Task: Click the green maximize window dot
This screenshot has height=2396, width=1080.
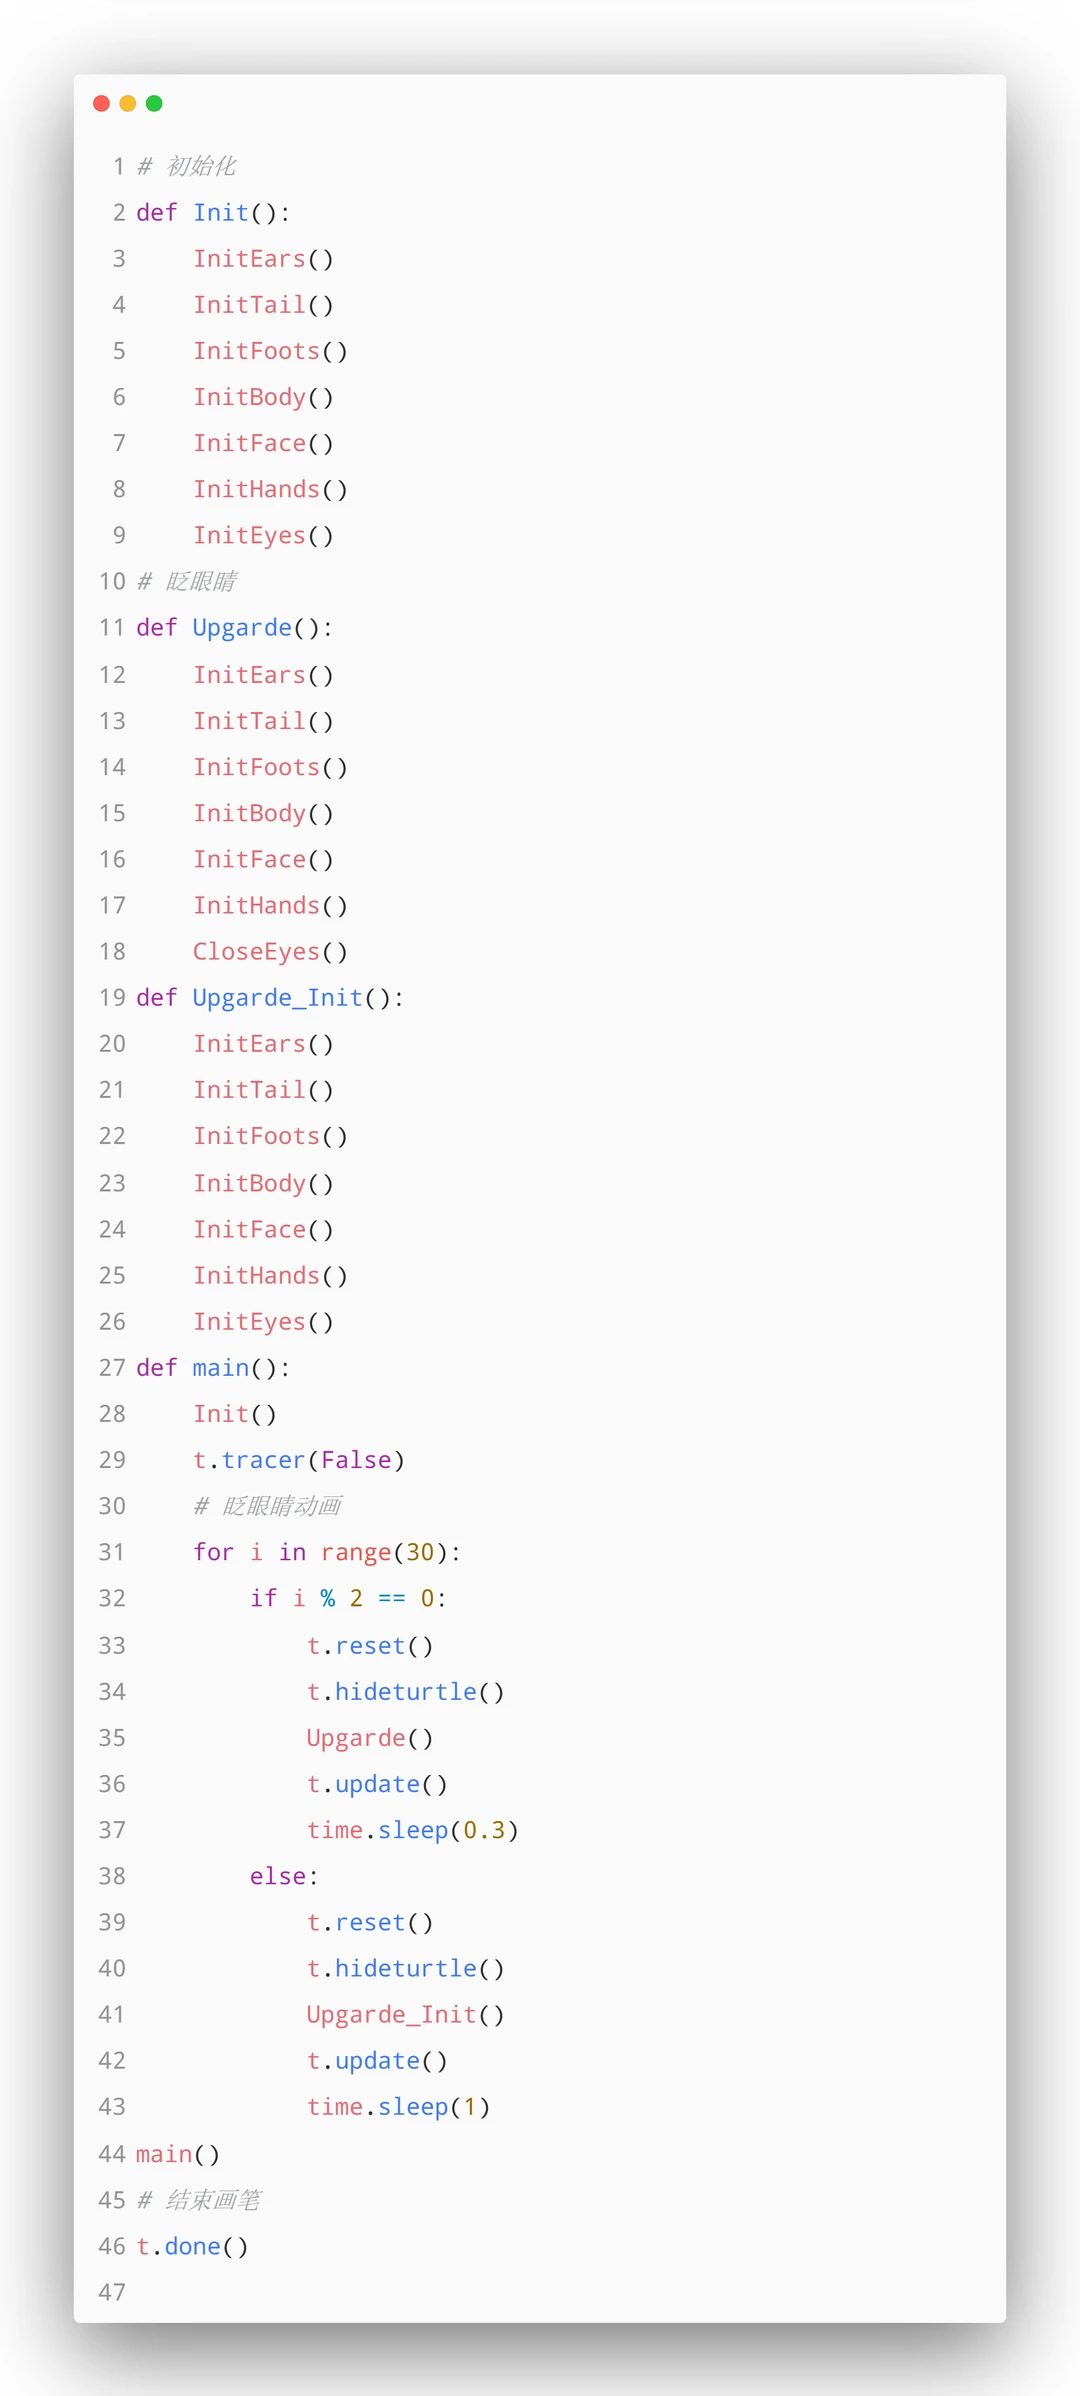Action: pyautogui.click(x=154, y=103)
